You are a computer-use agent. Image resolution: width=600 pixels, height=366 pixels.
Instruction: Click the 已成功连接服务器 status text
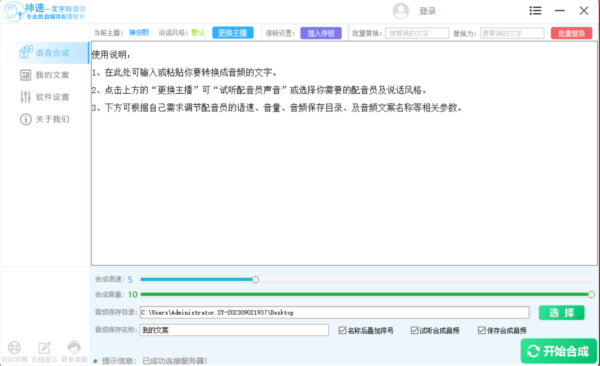point(175,361)
